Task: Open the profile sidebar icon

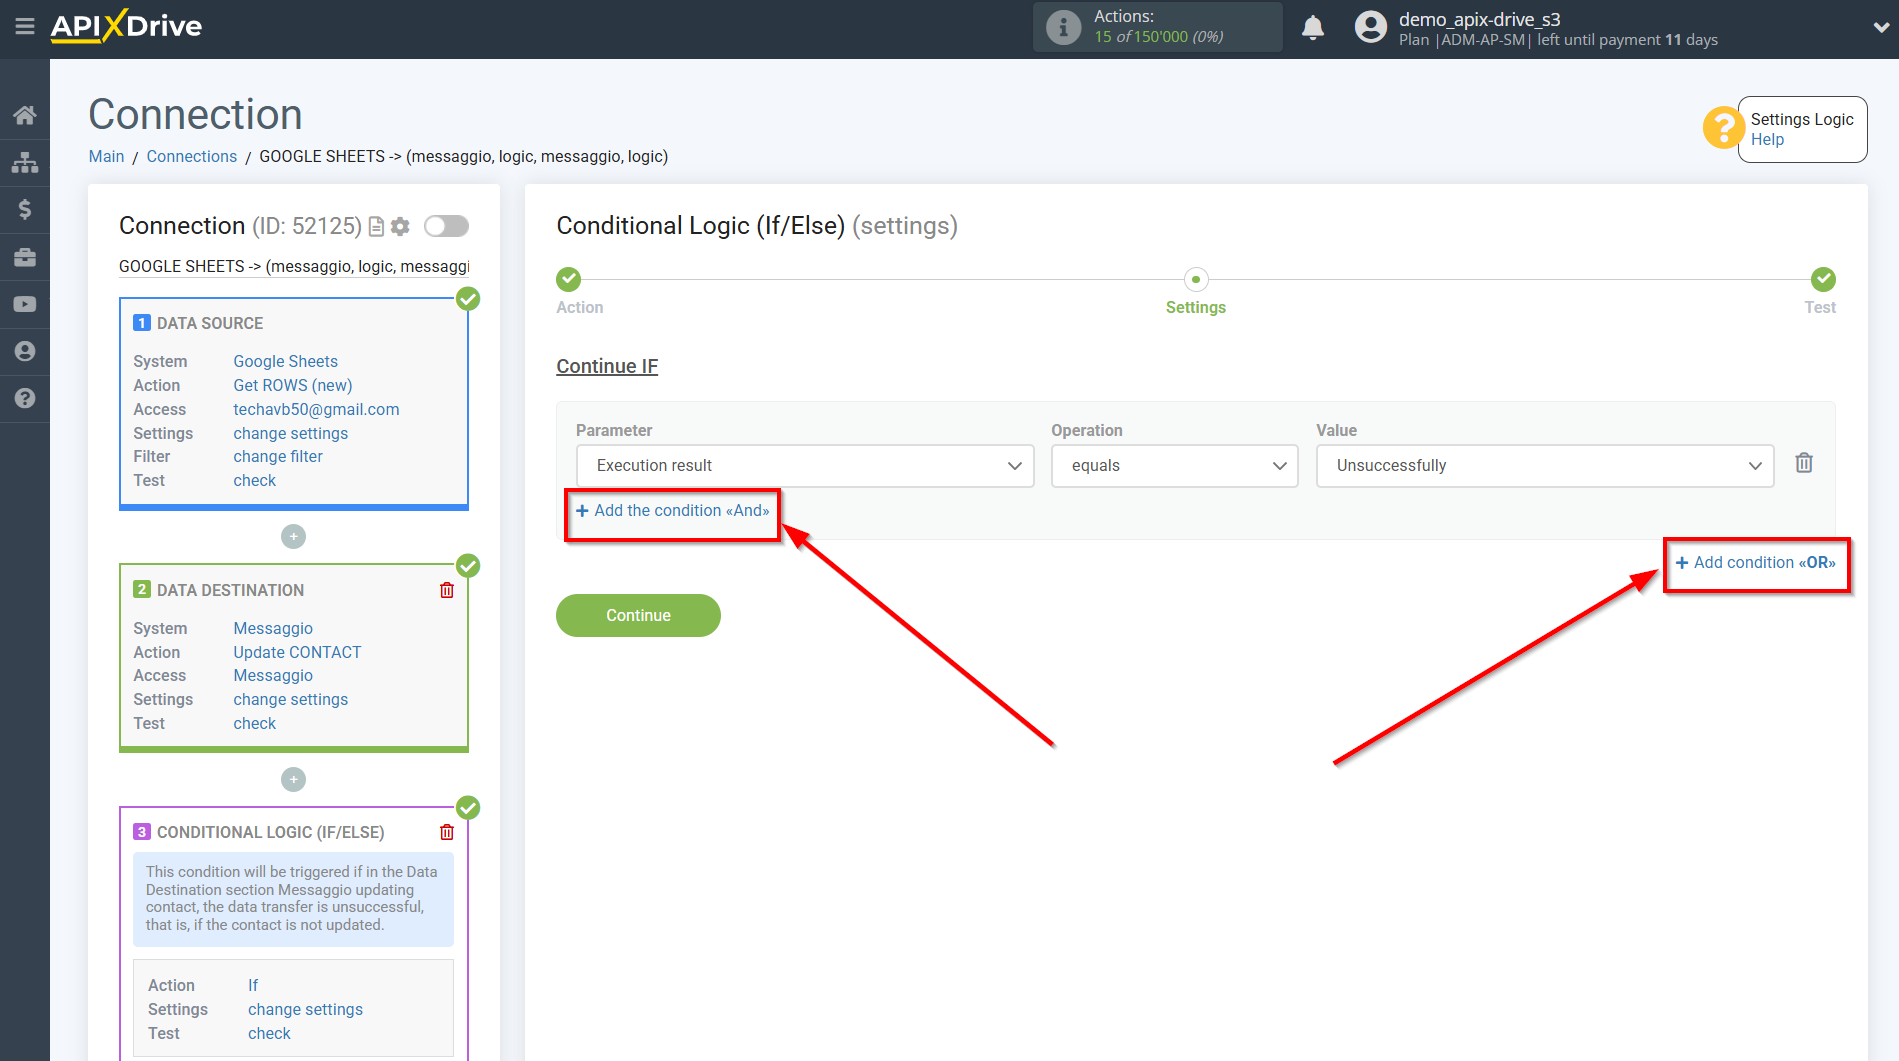Action: coord(25,351)
